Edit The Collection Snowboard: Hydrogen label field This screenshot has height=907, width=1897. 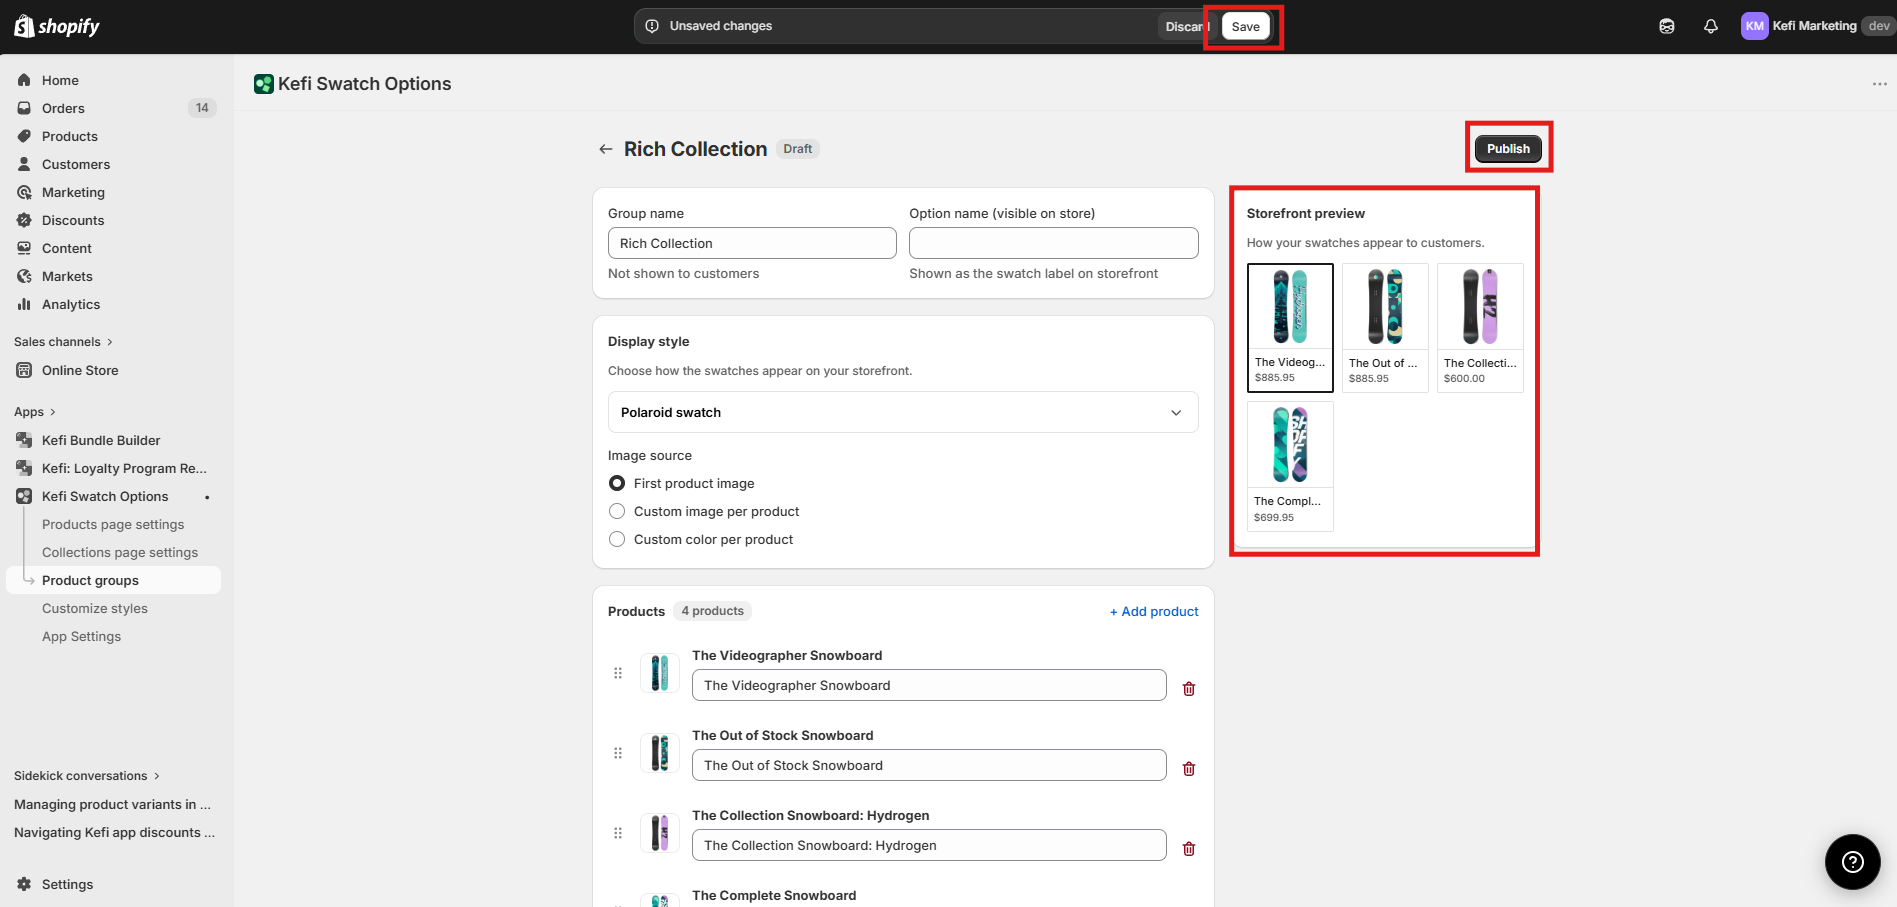tap(929, 845)
